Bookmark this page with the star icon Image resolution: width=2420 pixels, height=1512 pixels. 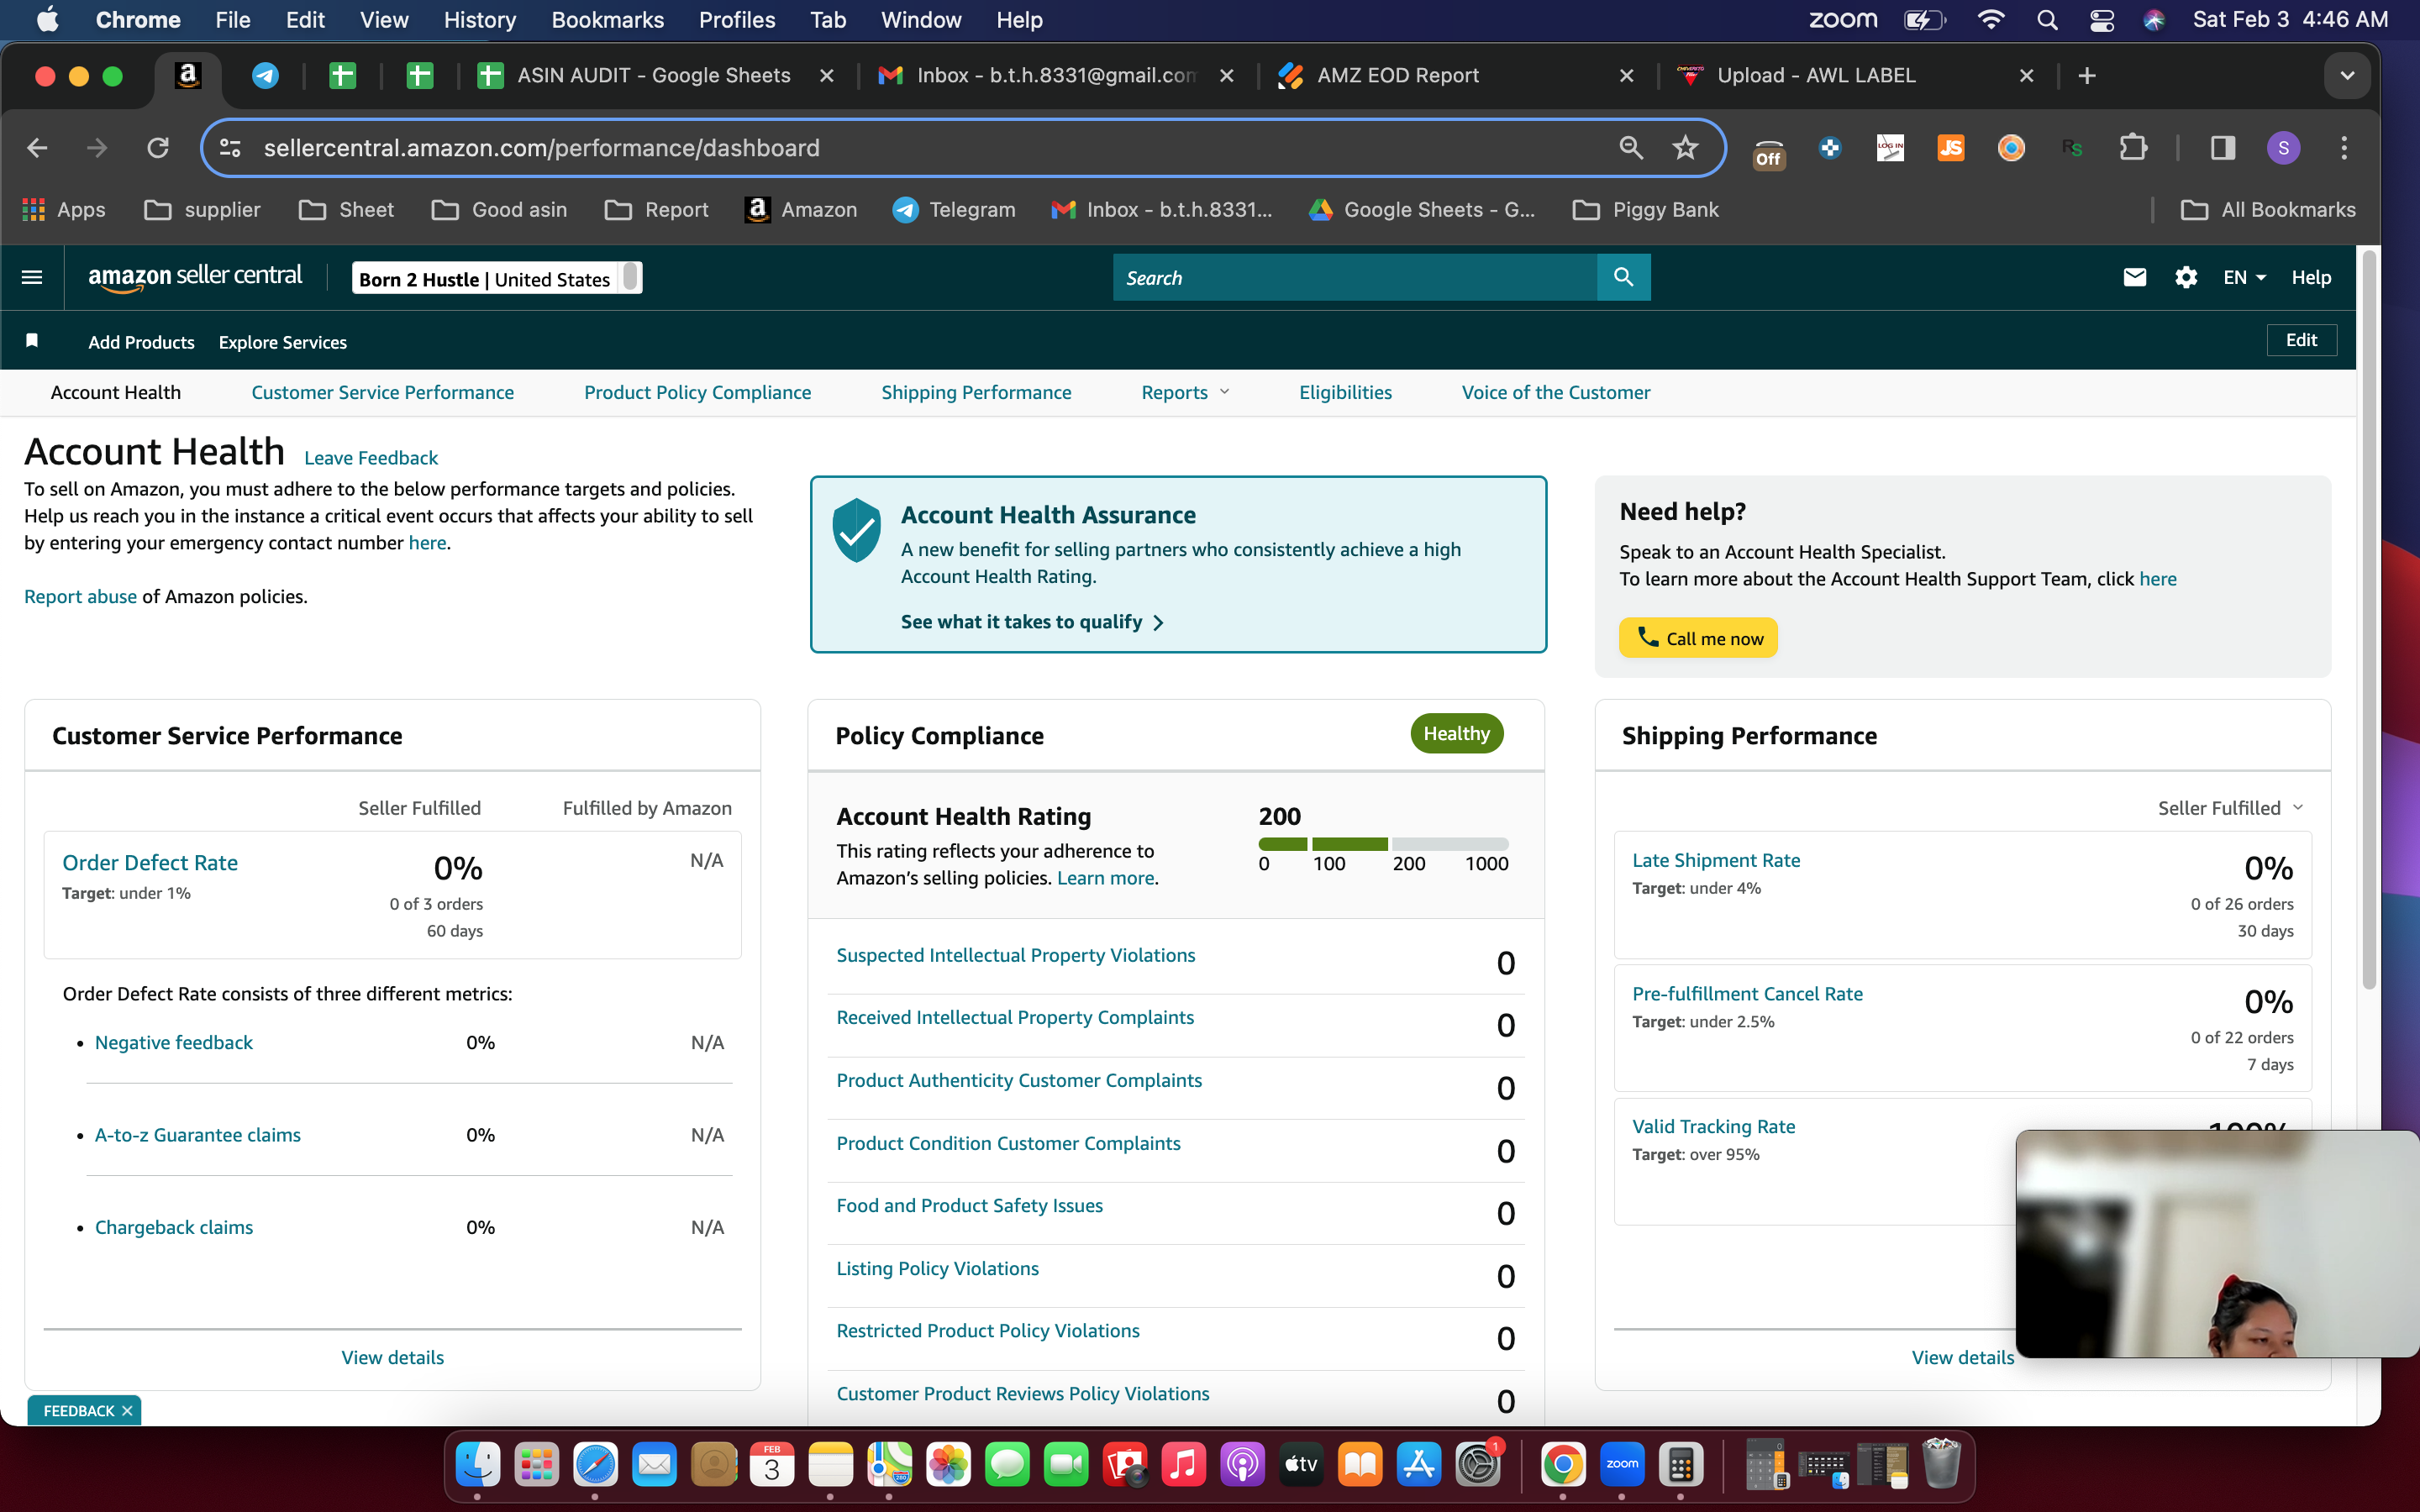click(x=1685, y=148)
